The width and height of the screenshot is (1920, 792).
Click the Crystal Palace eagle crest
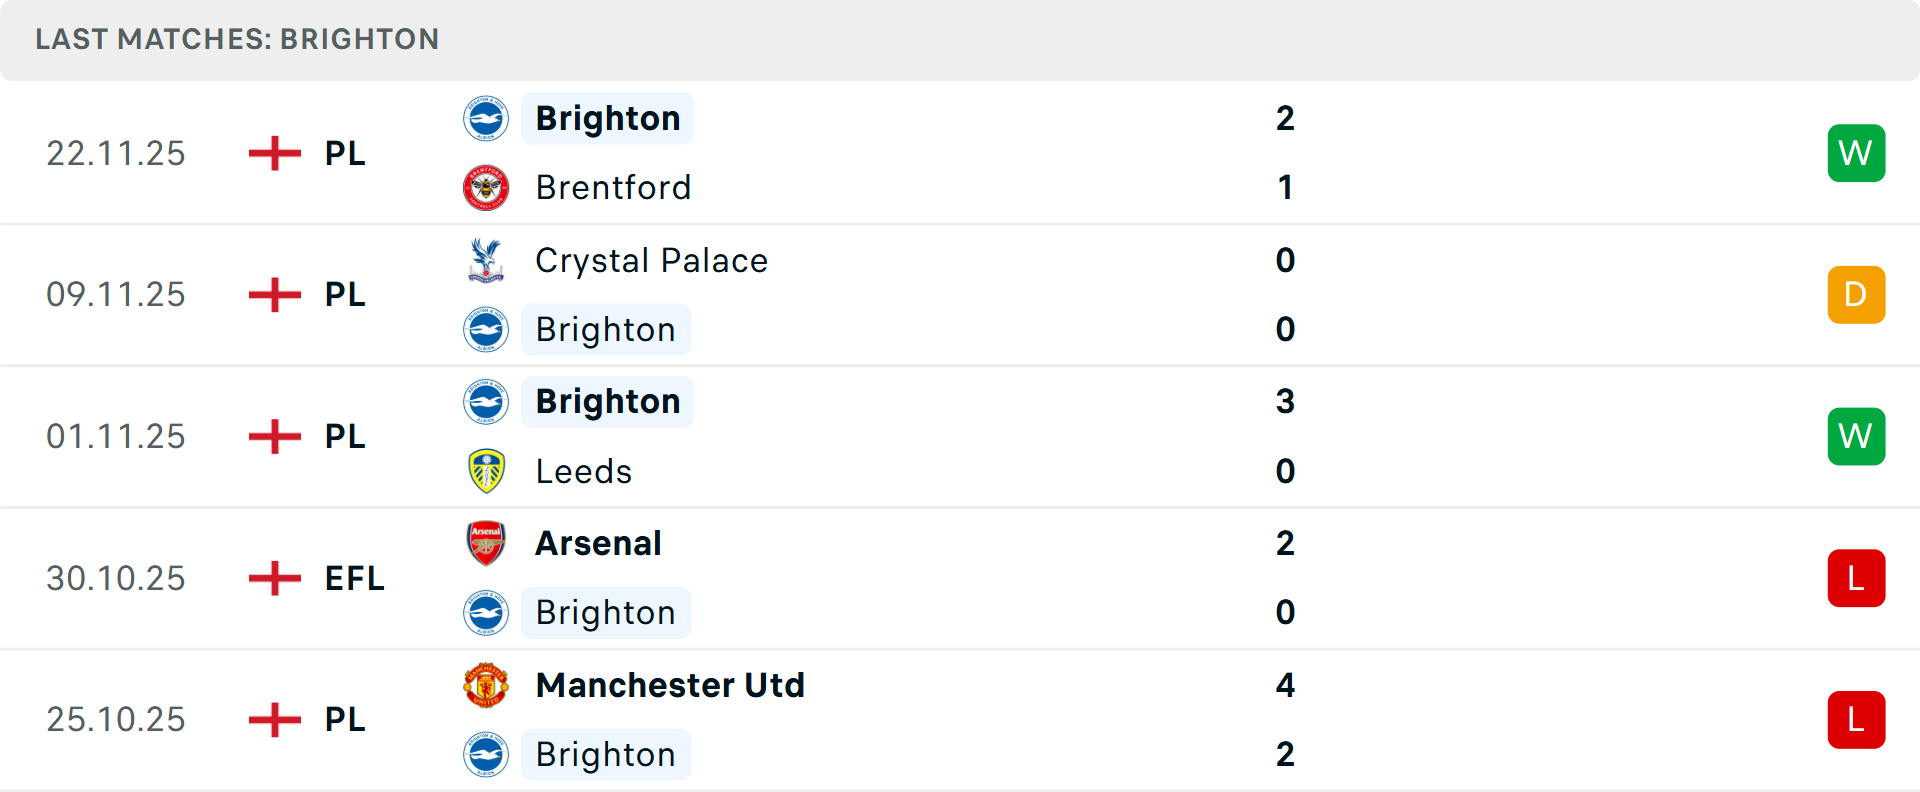pyautogui.click(x=486, y=260)
